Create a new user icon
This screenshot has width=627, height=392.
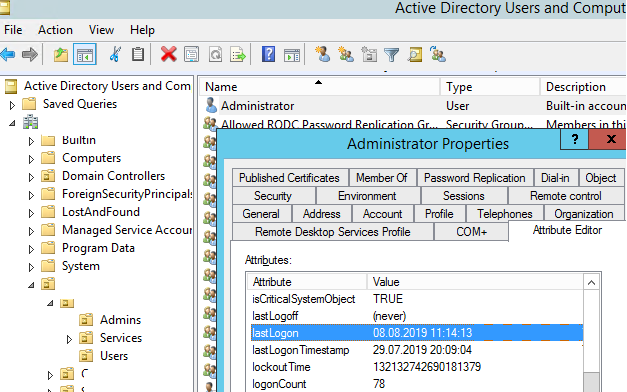[x=322, y=54]
